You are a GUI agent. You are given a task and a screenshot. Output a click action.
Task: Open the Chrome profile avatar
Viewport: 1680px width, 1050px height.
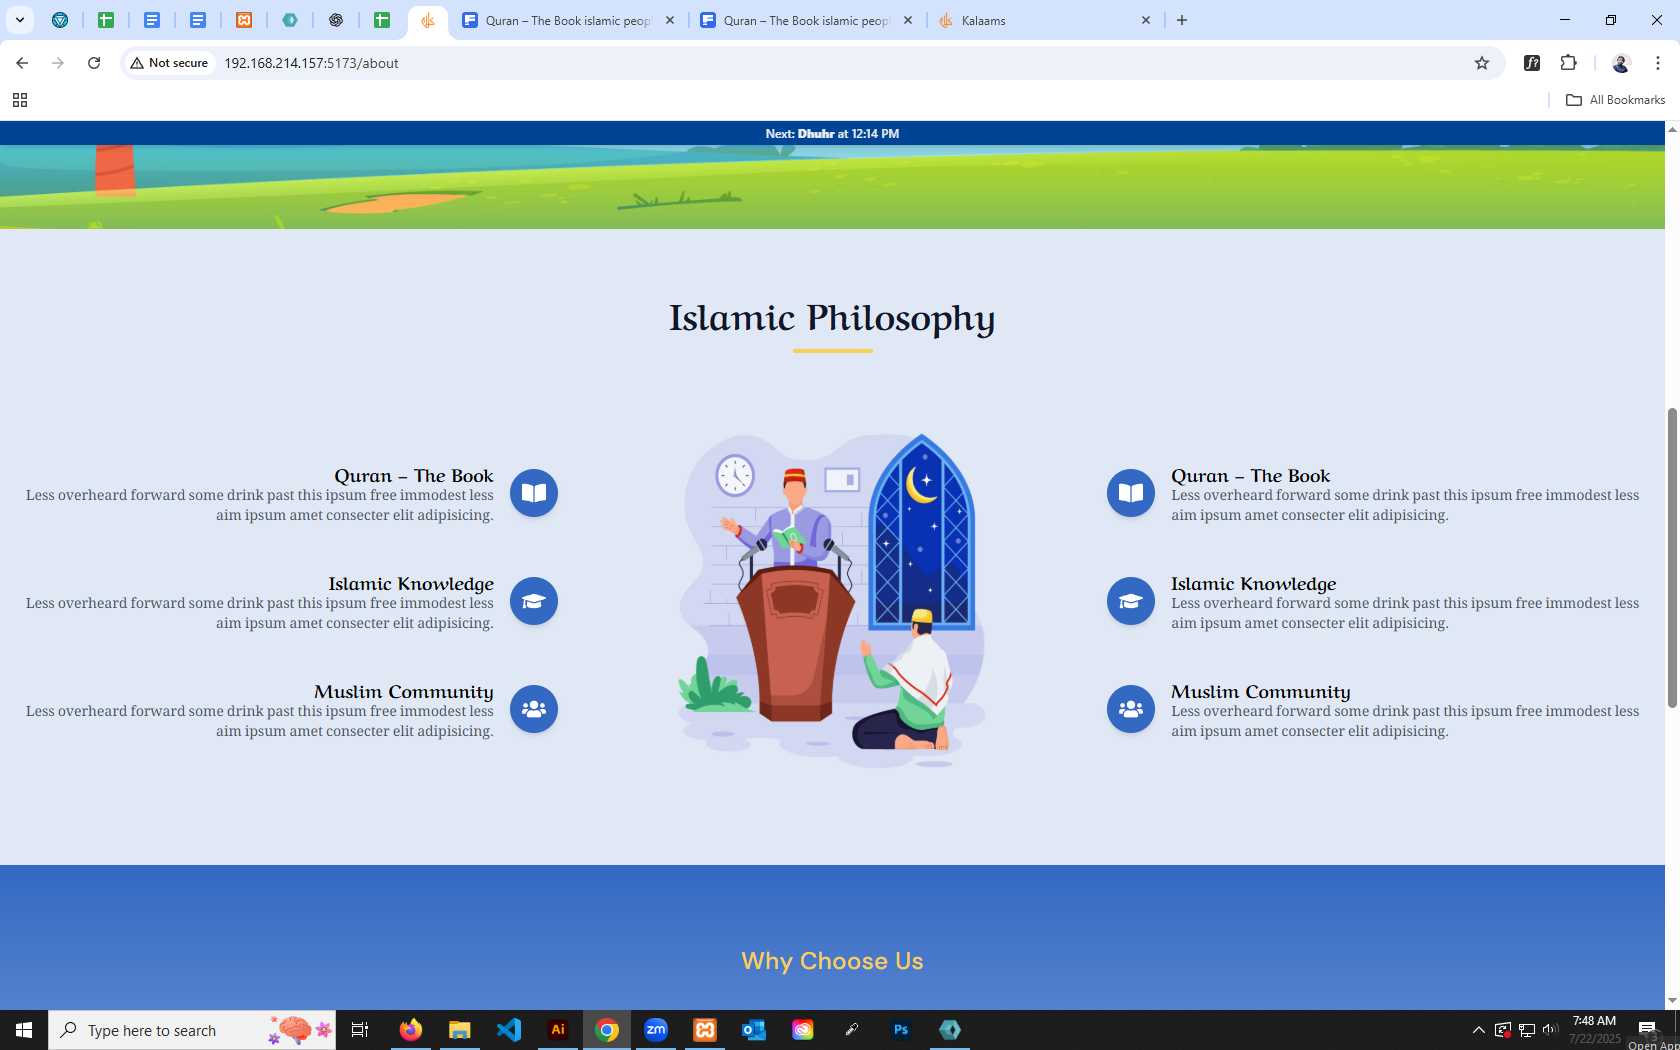point(1621,63)
